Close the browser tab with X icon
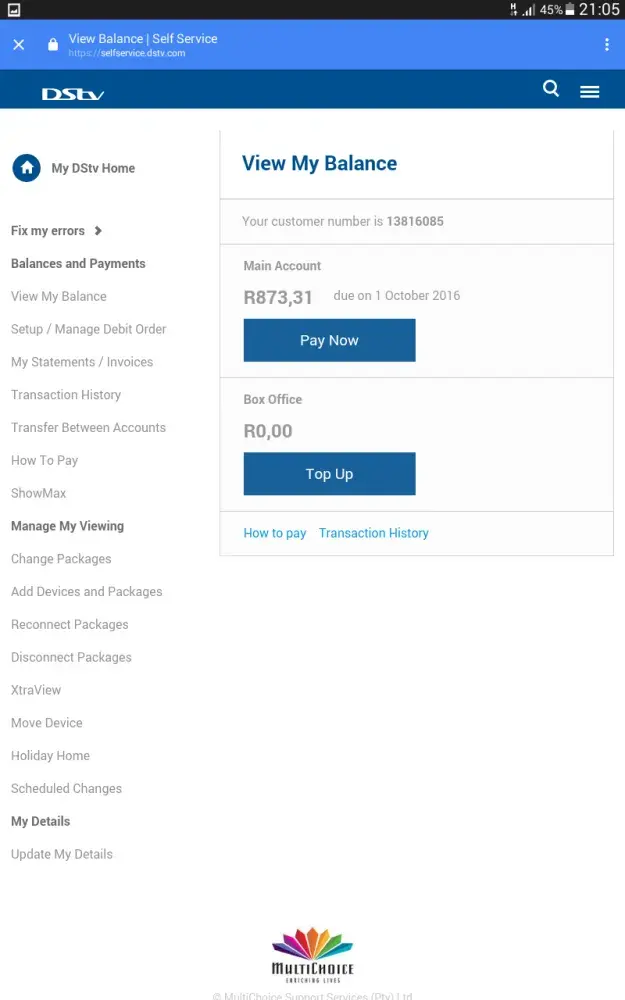 coord(19,45)
